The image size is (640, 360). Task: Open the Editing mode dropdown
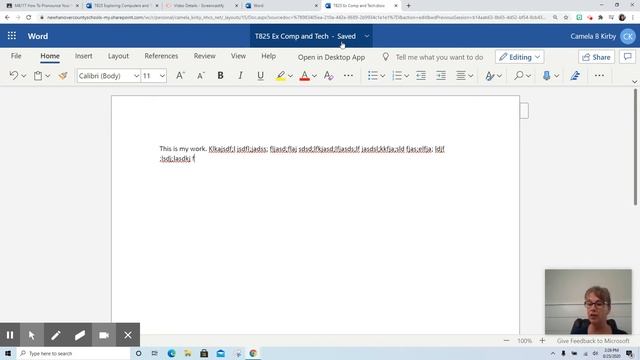click(520, 57)
